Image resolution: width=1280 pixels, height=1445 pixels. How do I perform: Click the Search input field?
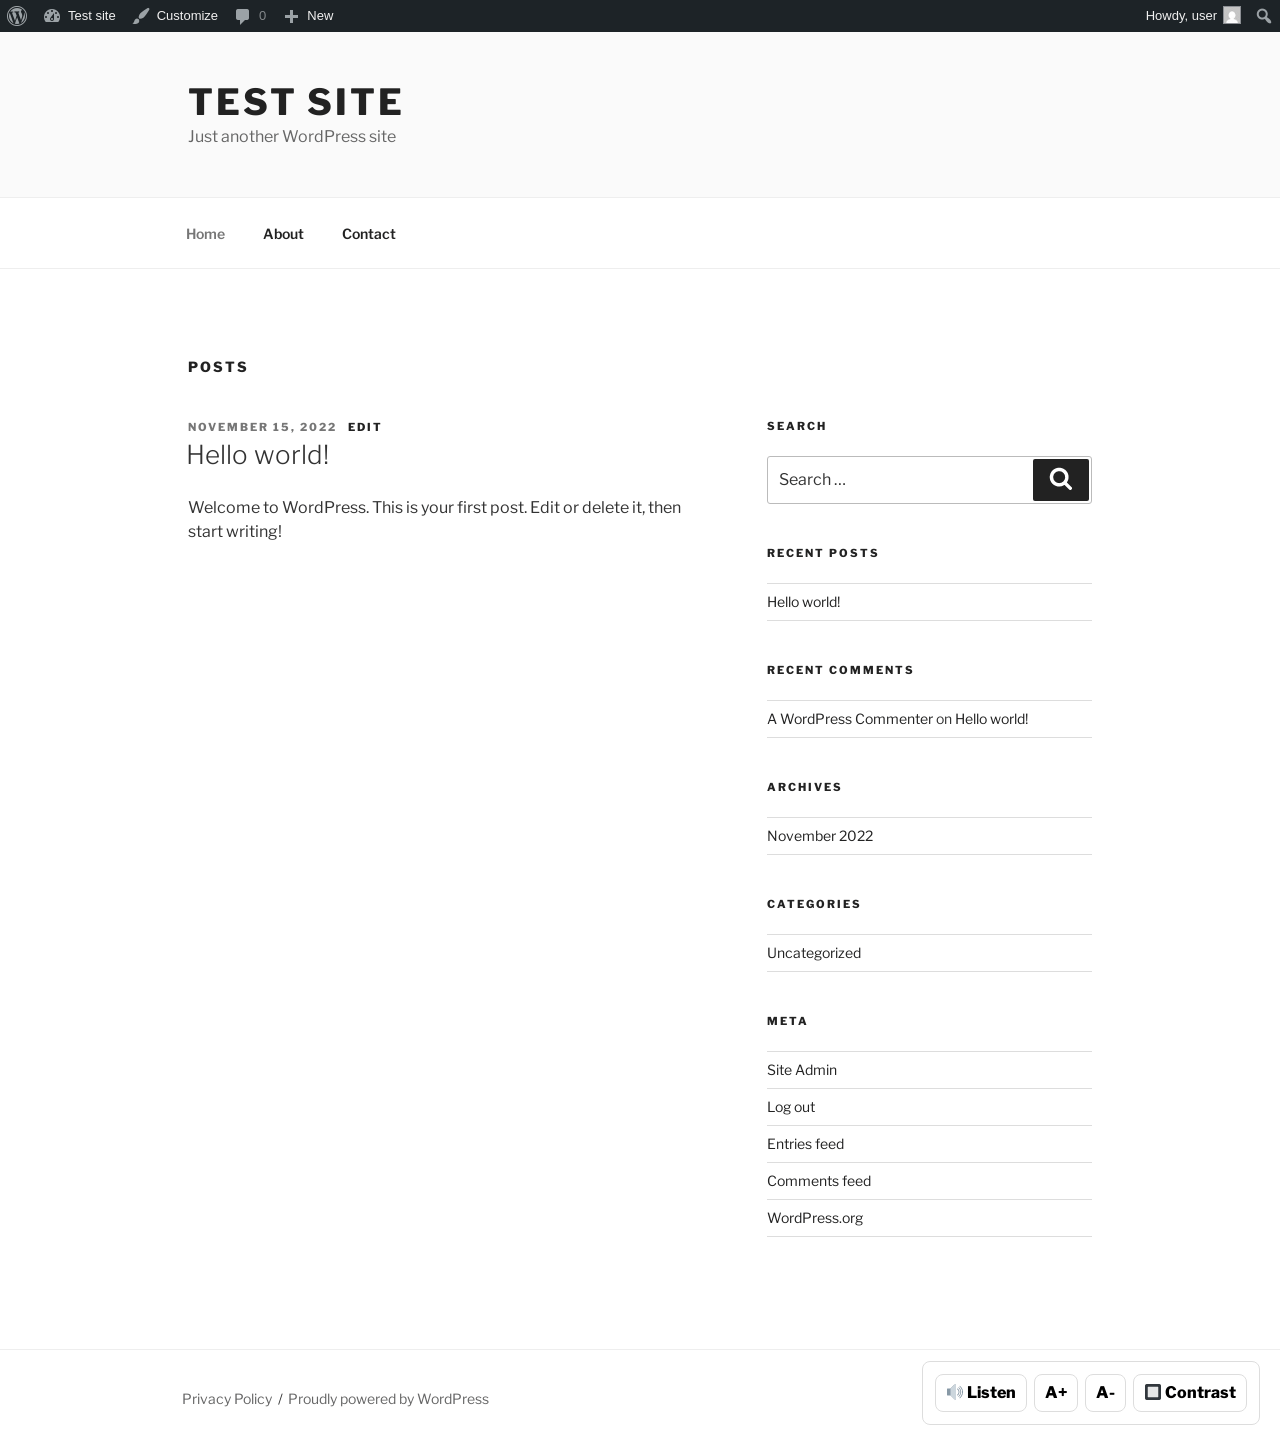click(900, 480)
